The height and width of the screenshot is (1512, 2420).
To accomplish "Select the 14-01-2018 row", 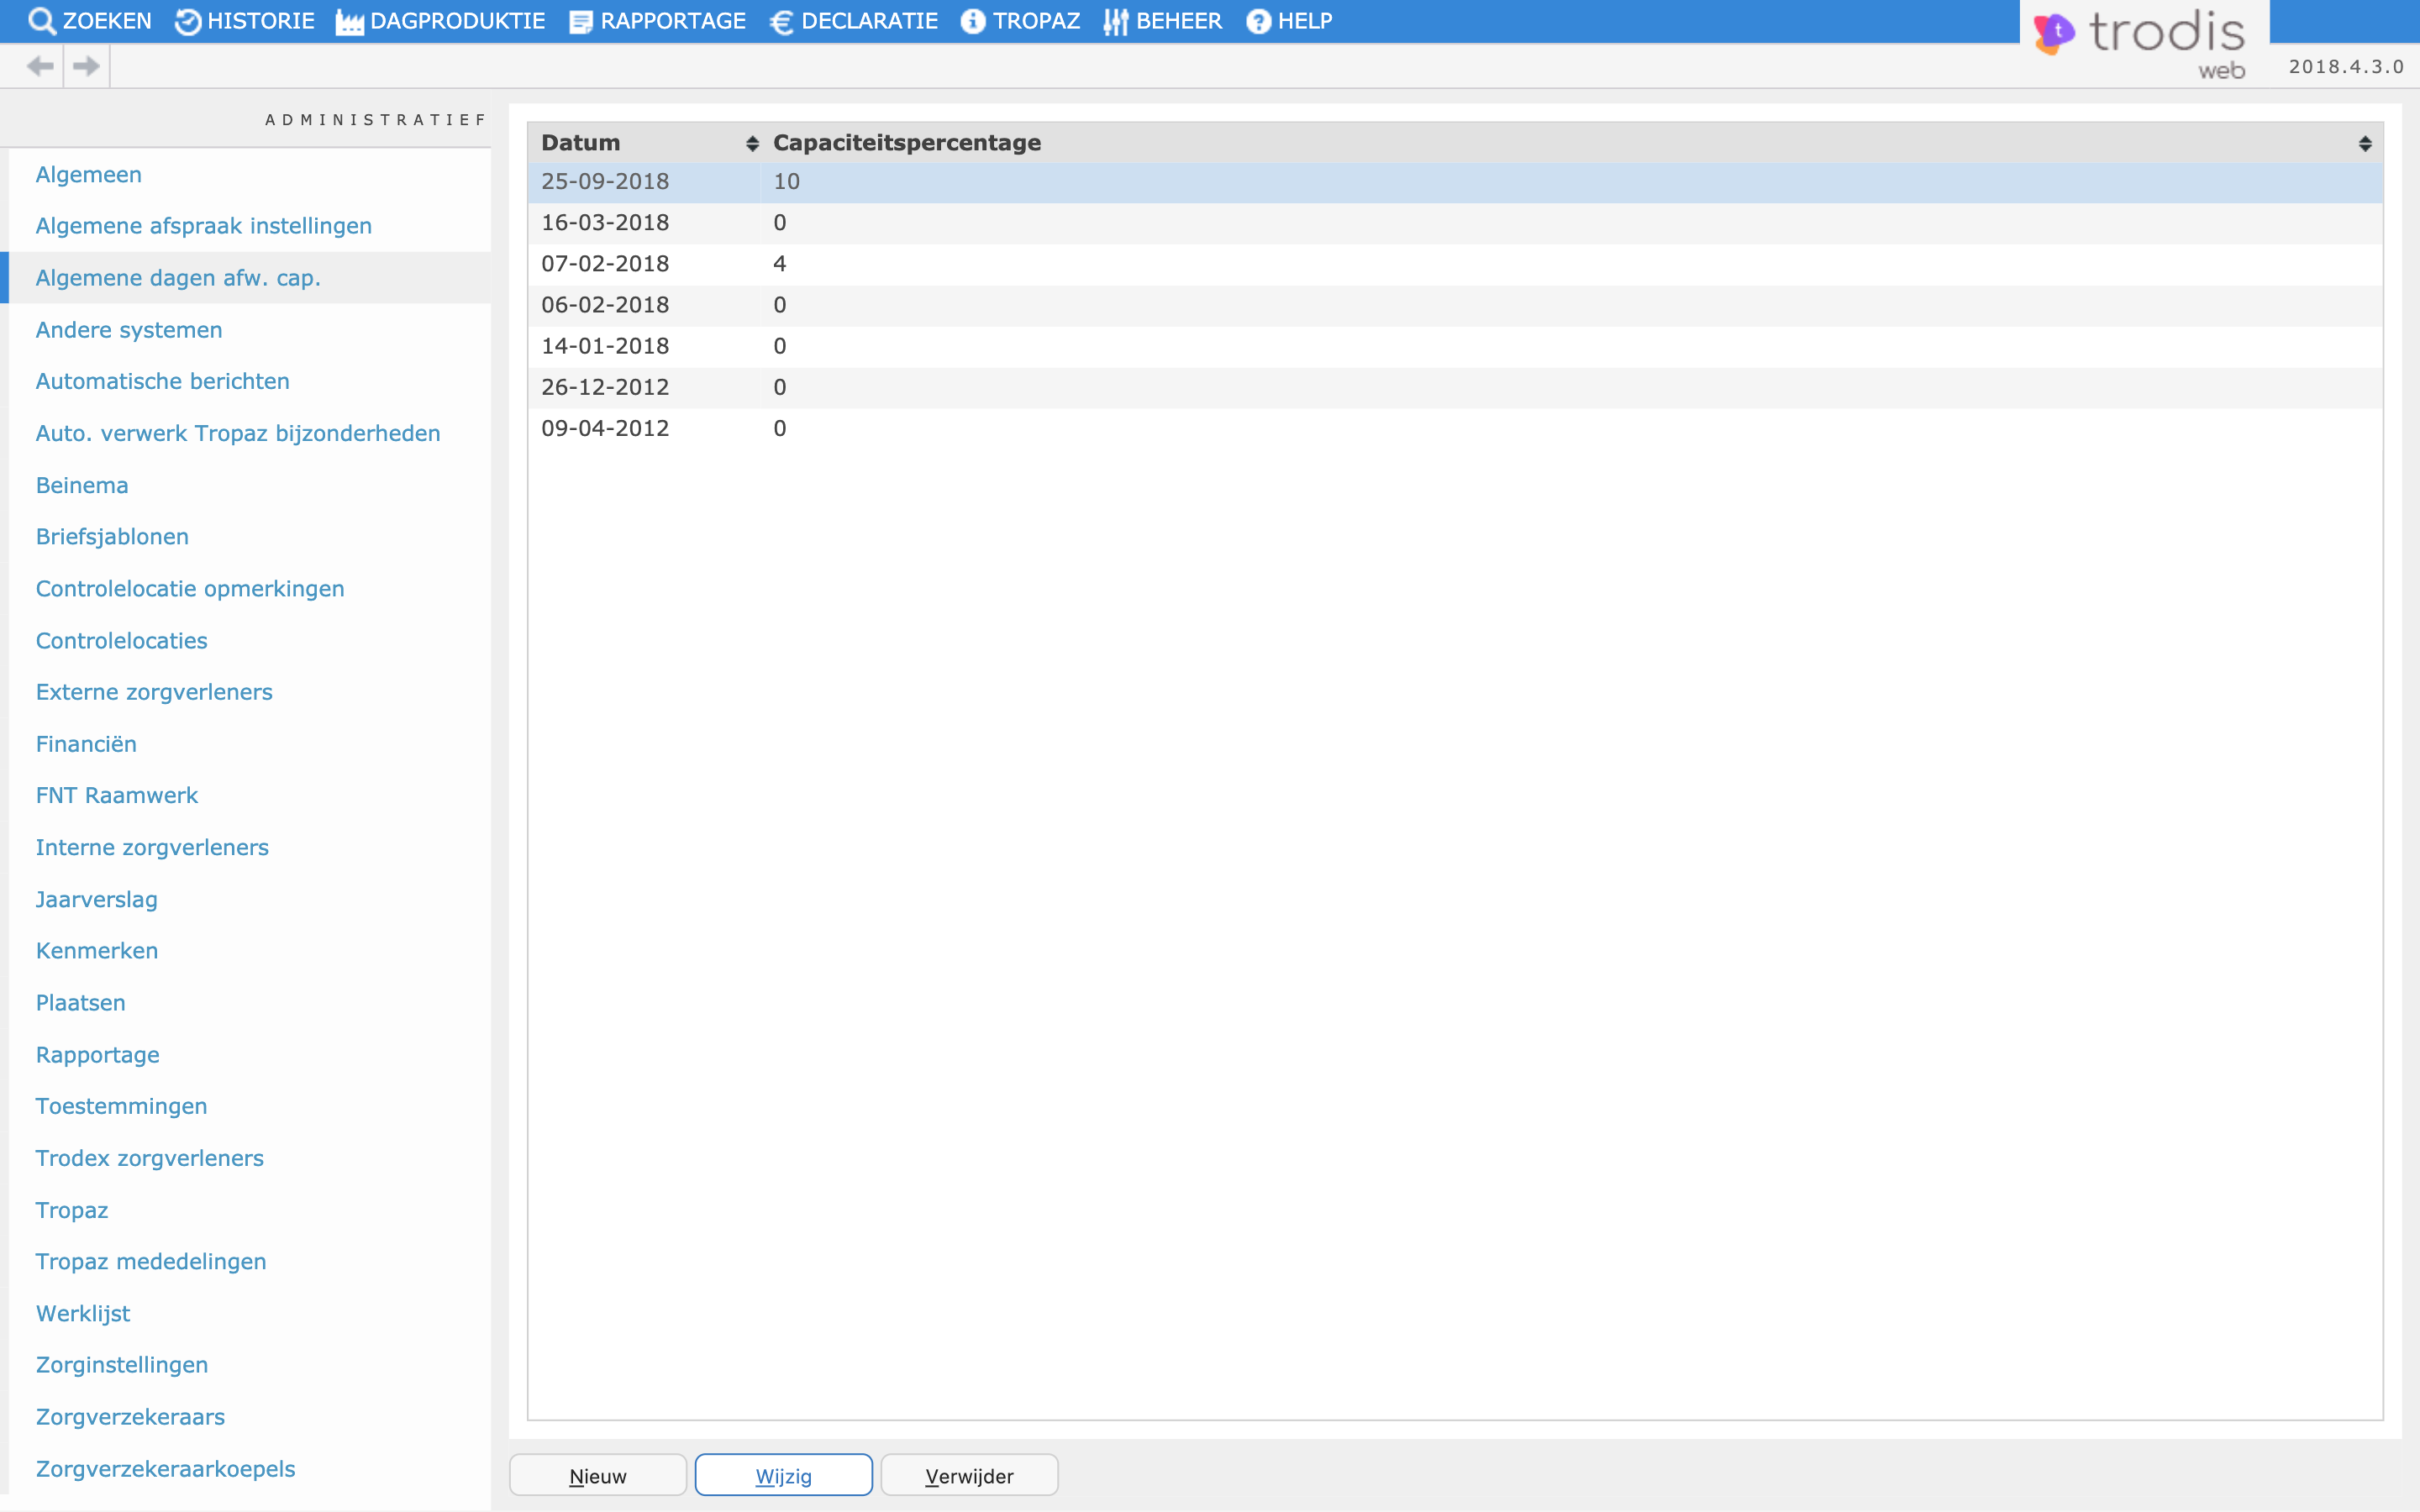I will coord(1455,346).
